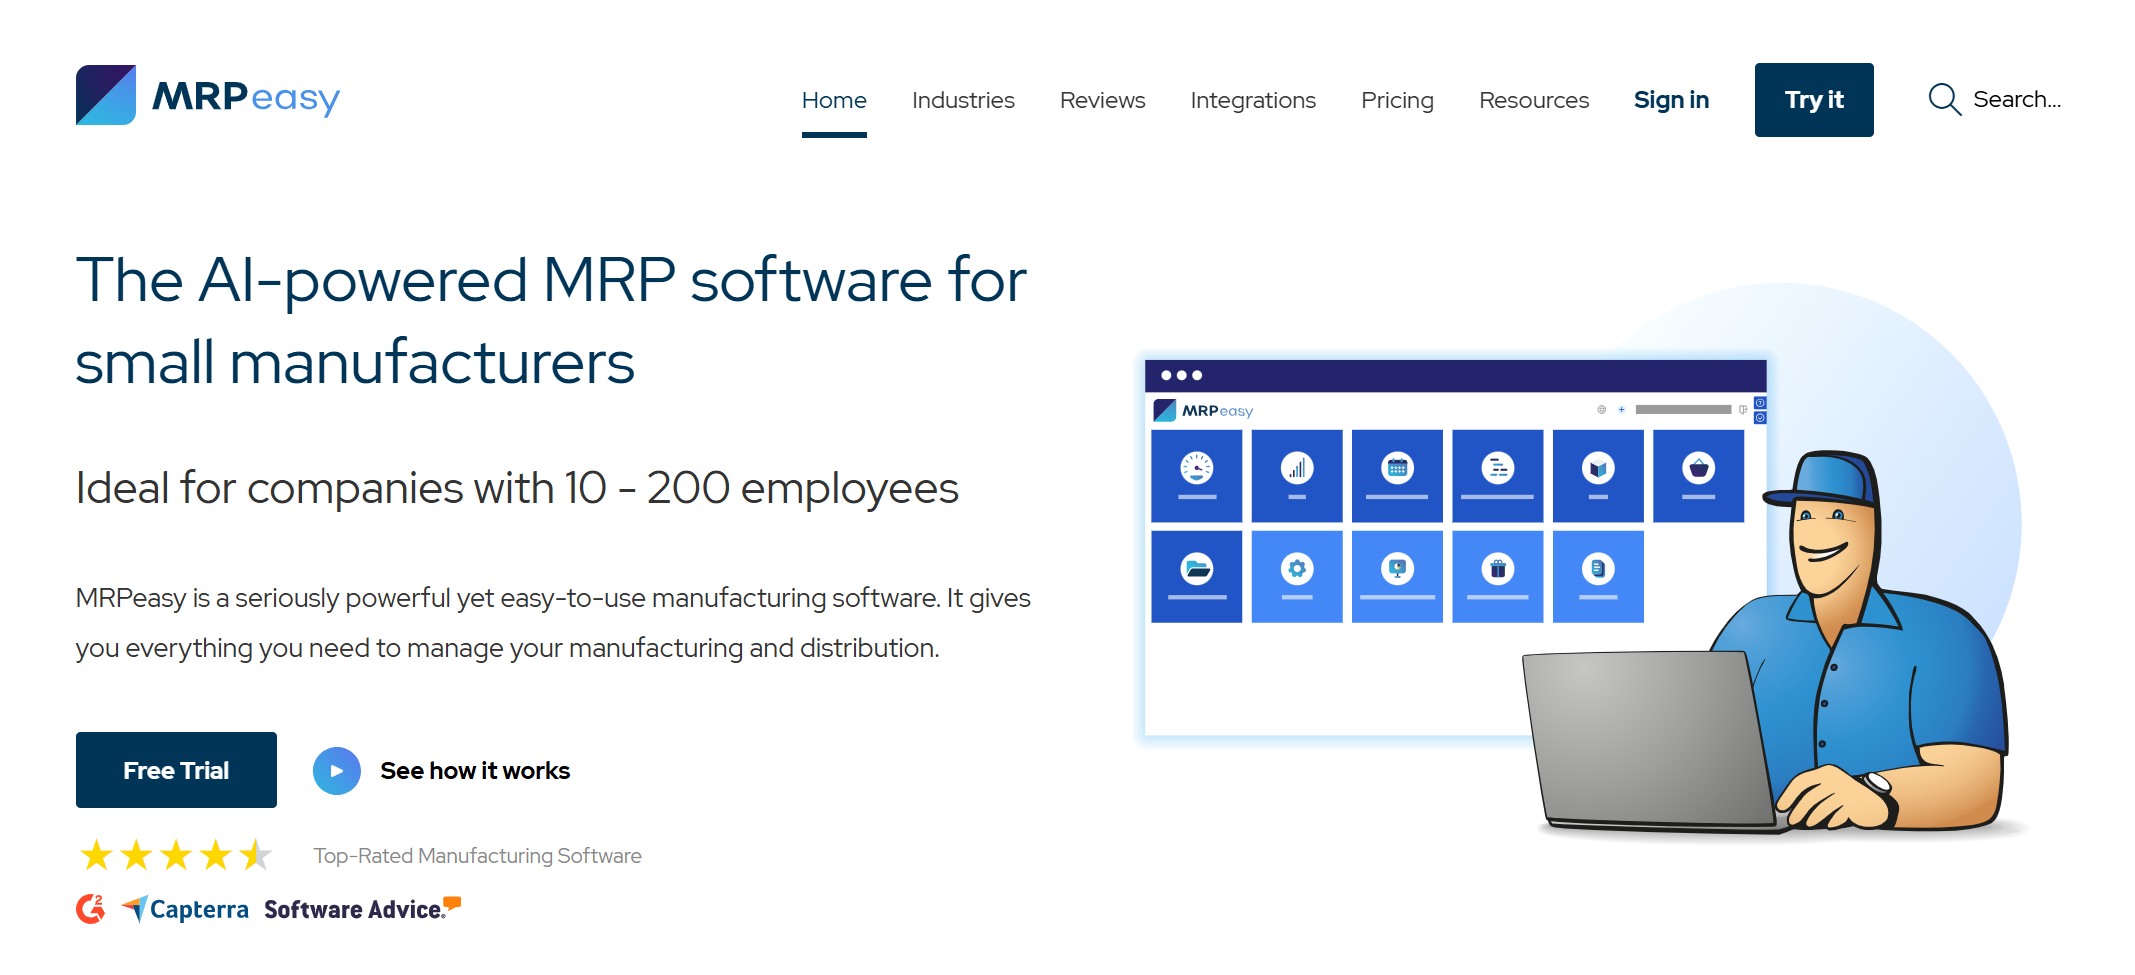Open the Resources menu

pyautogui.click(x=1533, y=100)
